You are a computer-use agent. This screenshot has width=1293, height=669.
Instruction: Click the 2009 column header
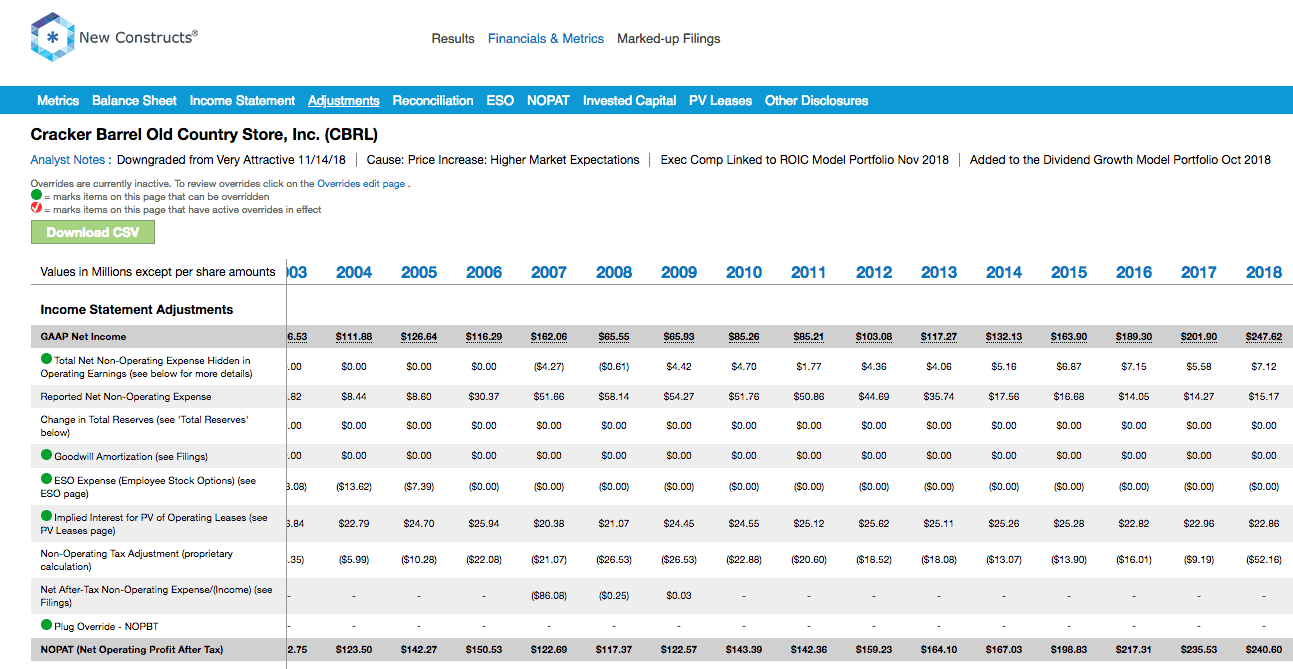point(679,272)
